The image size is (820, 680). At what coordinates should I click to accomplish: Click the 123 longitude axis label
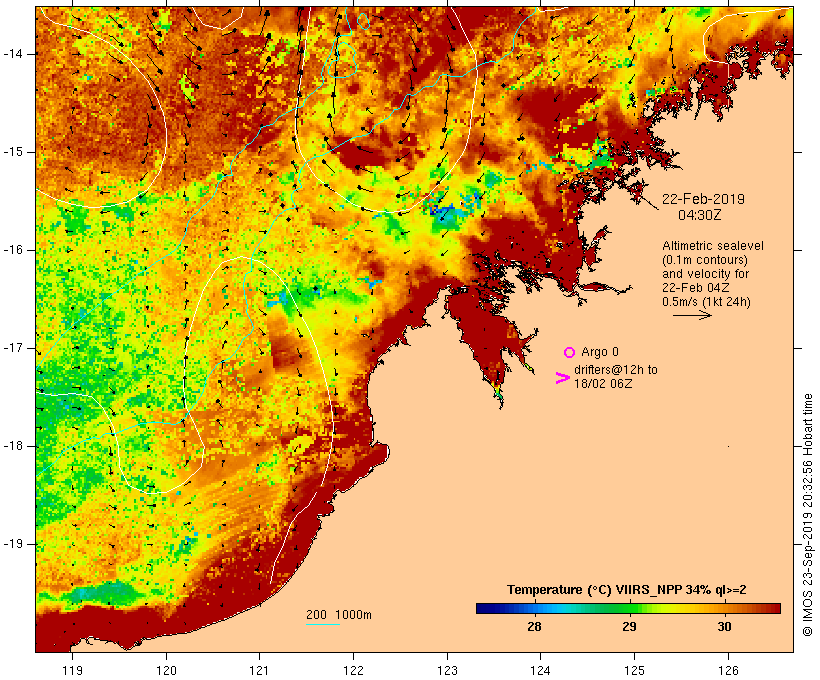click(447, 670)
